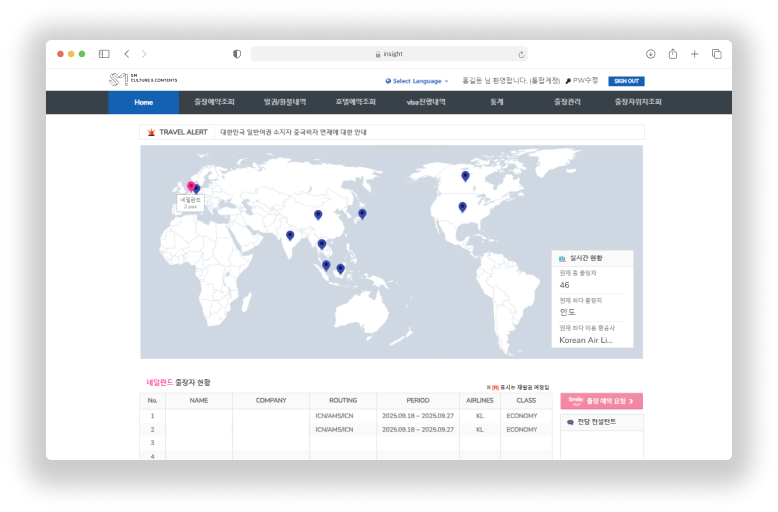This screenshot has height=512, width=778.
Task: Open the 호텔예약조회 menu tab
Action: tap(355, 102)
